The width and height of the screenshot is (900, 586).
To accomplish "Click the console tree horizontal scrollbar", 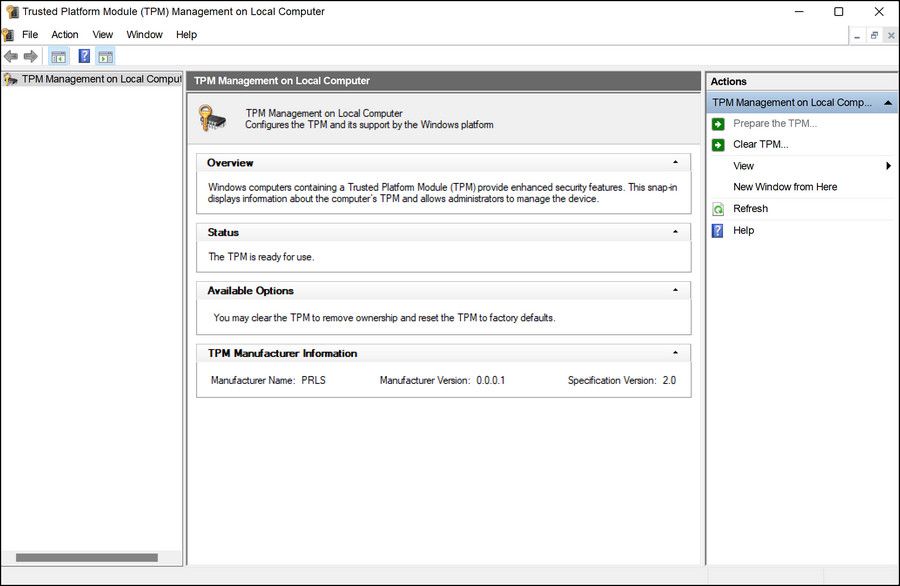I will [x=86, y=558].
